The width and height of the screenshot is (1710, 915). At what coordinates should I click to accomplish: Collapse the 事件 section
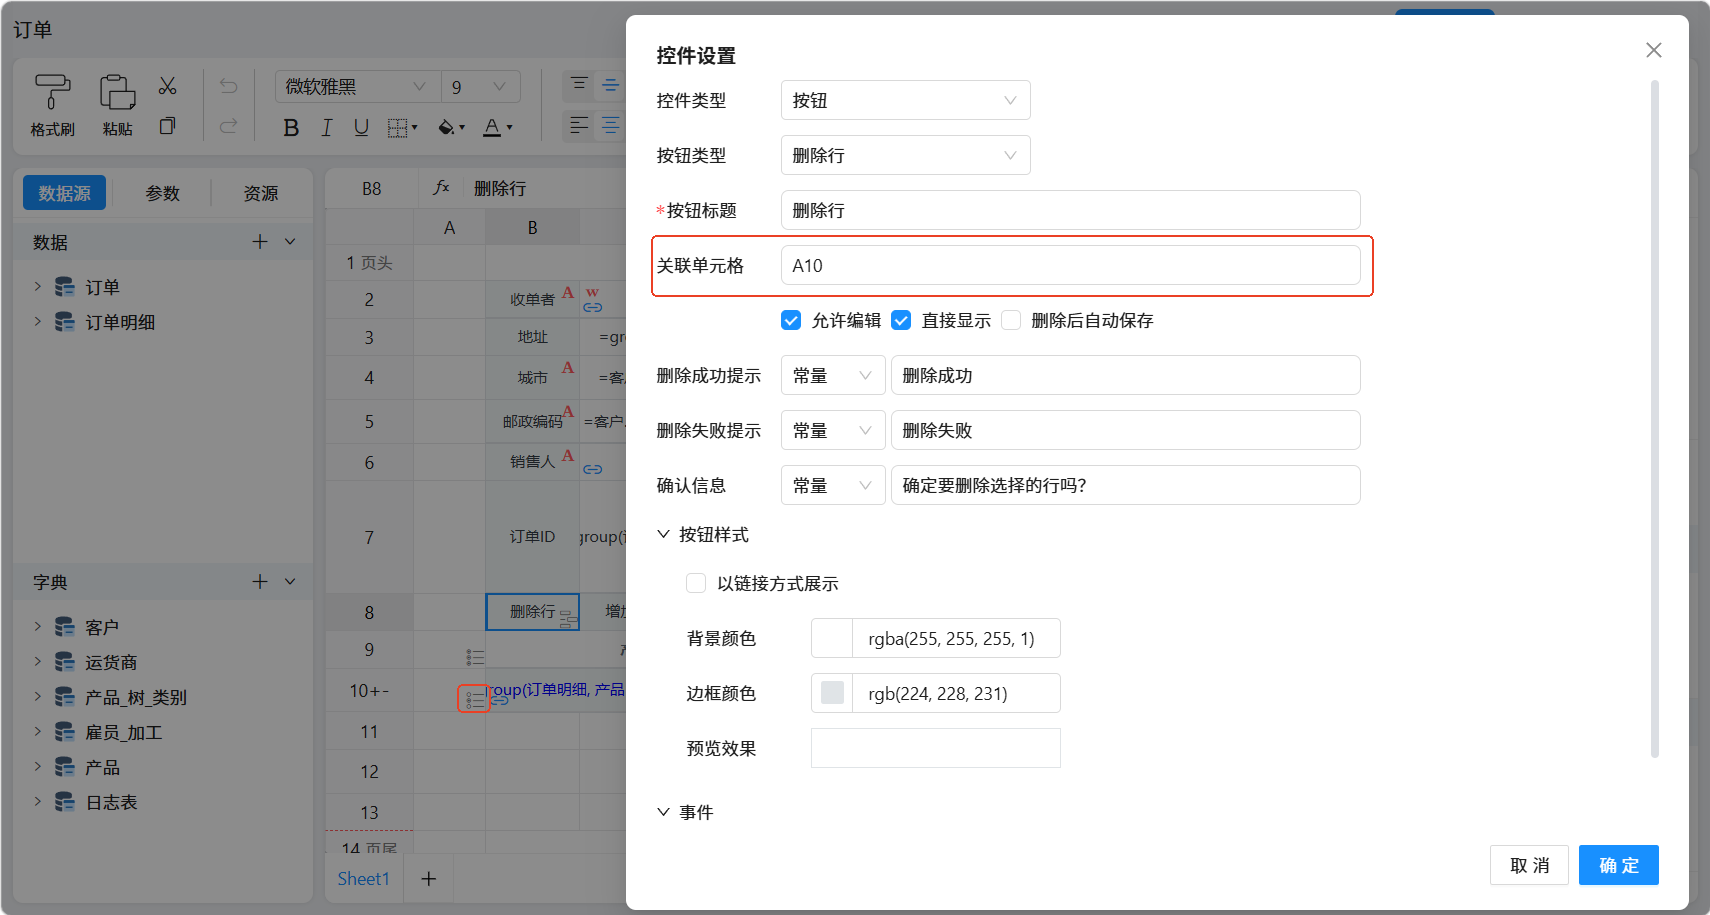663,812
